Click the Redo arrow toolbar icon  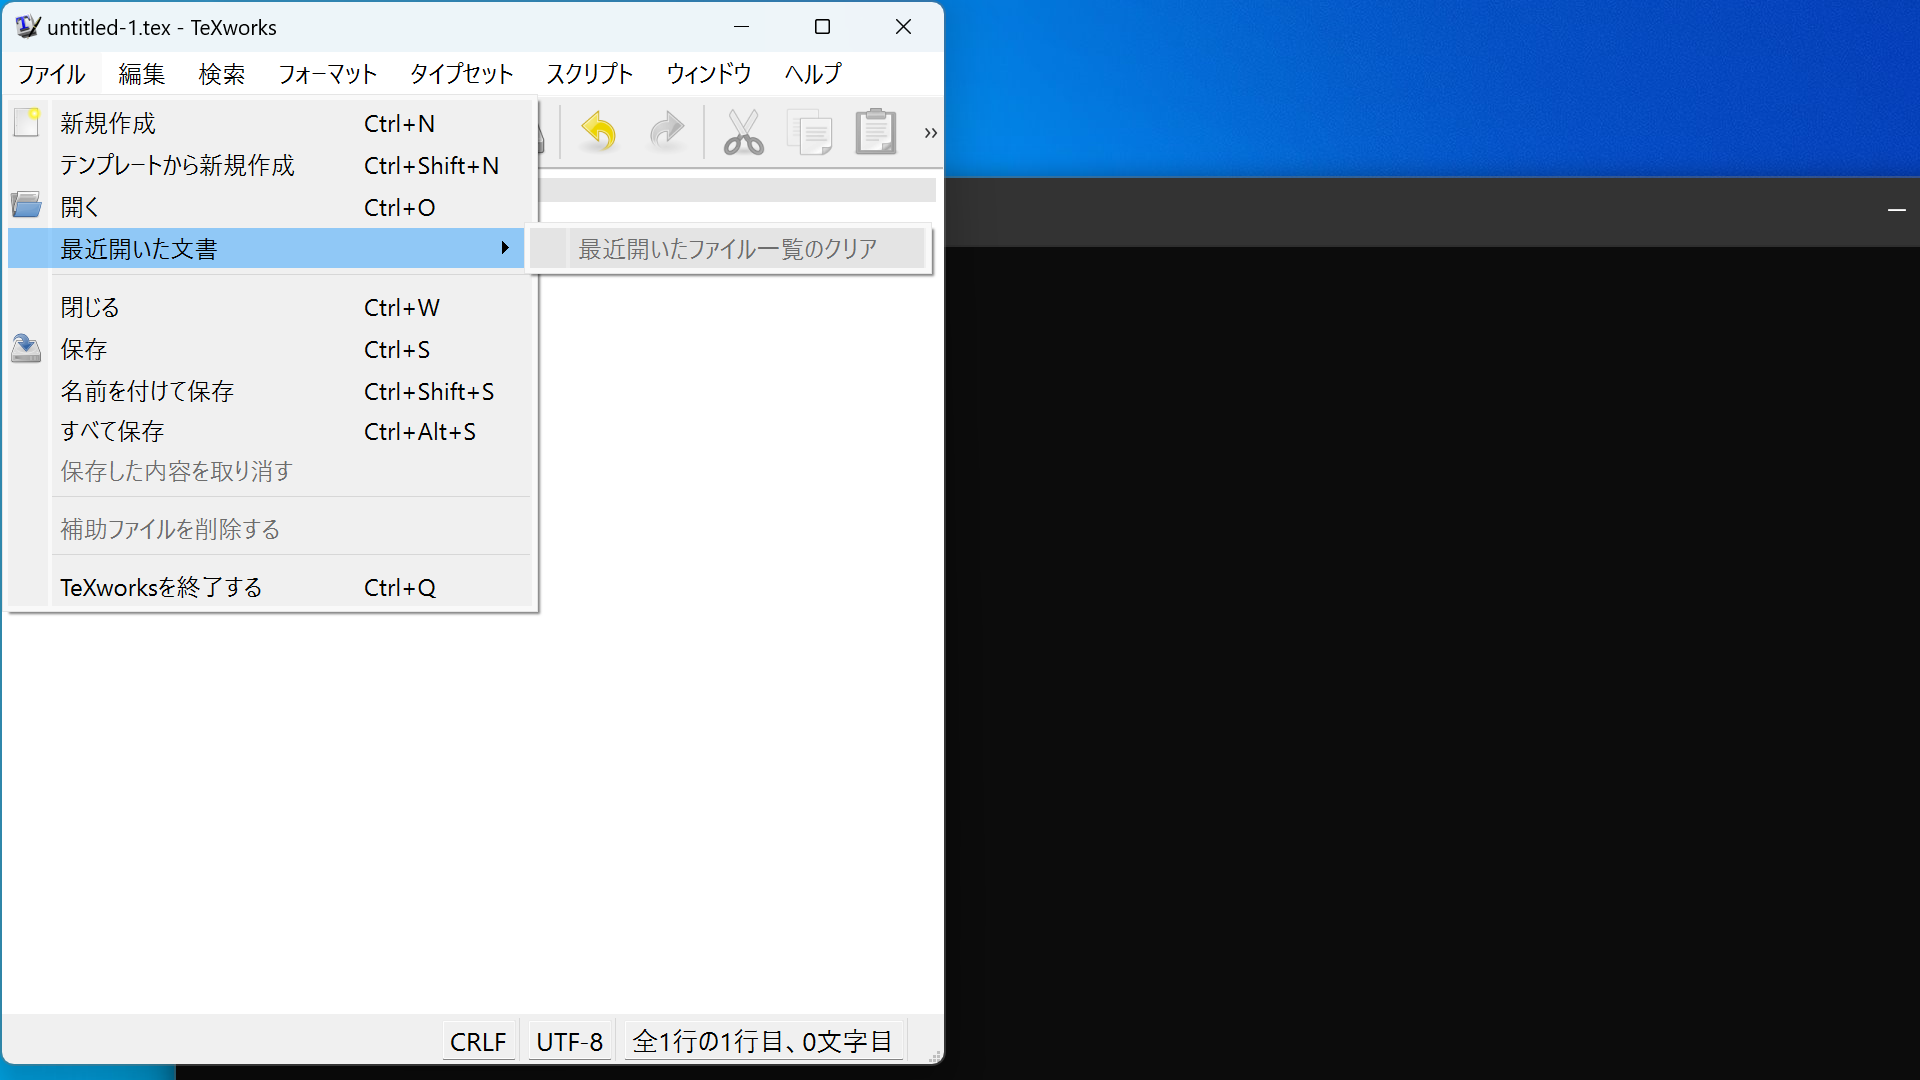point(666,132)
